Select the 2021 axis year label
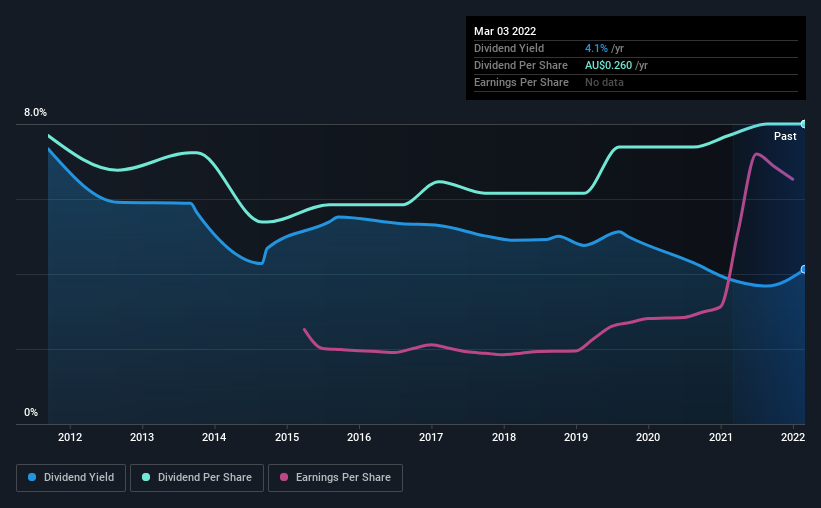This screenshot has width=821, height=508. 720,437
